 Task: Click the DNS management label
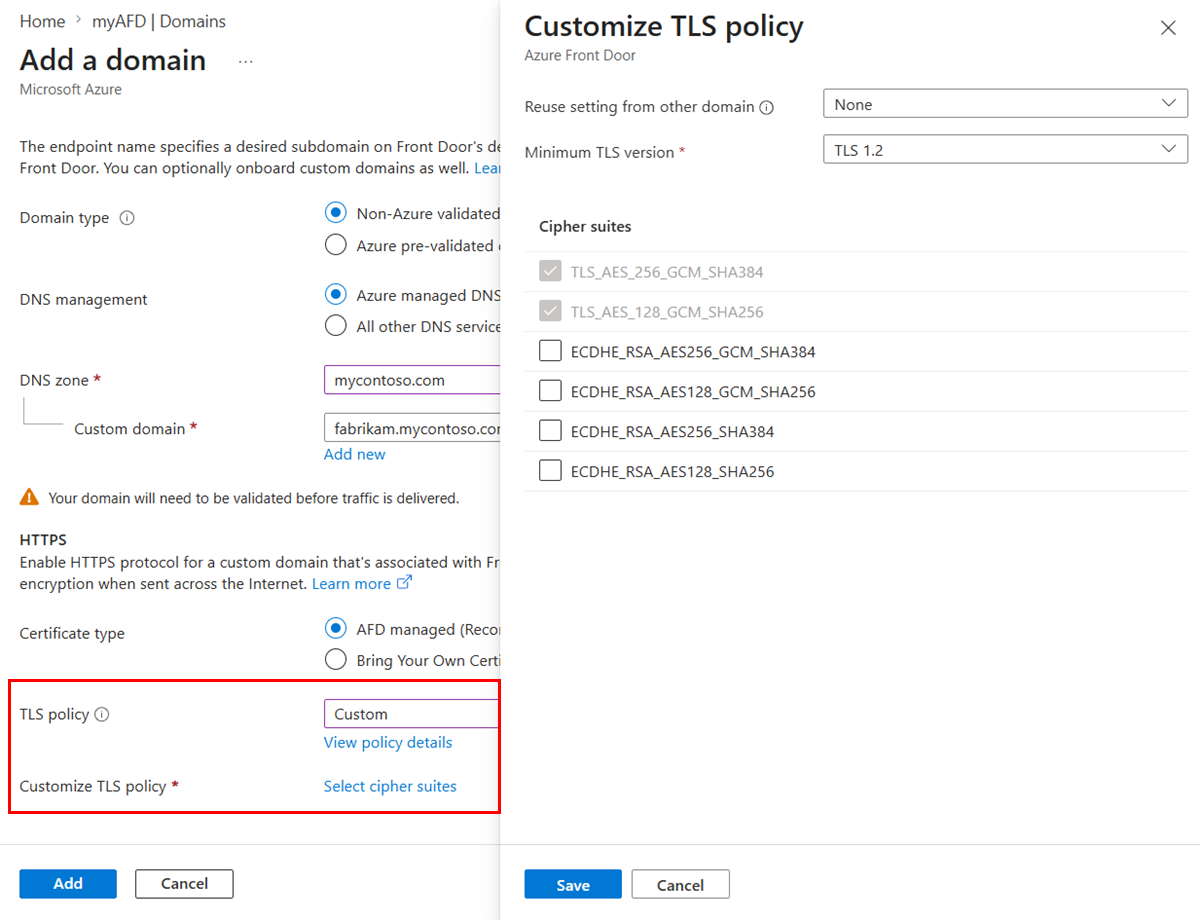[84, 300]
